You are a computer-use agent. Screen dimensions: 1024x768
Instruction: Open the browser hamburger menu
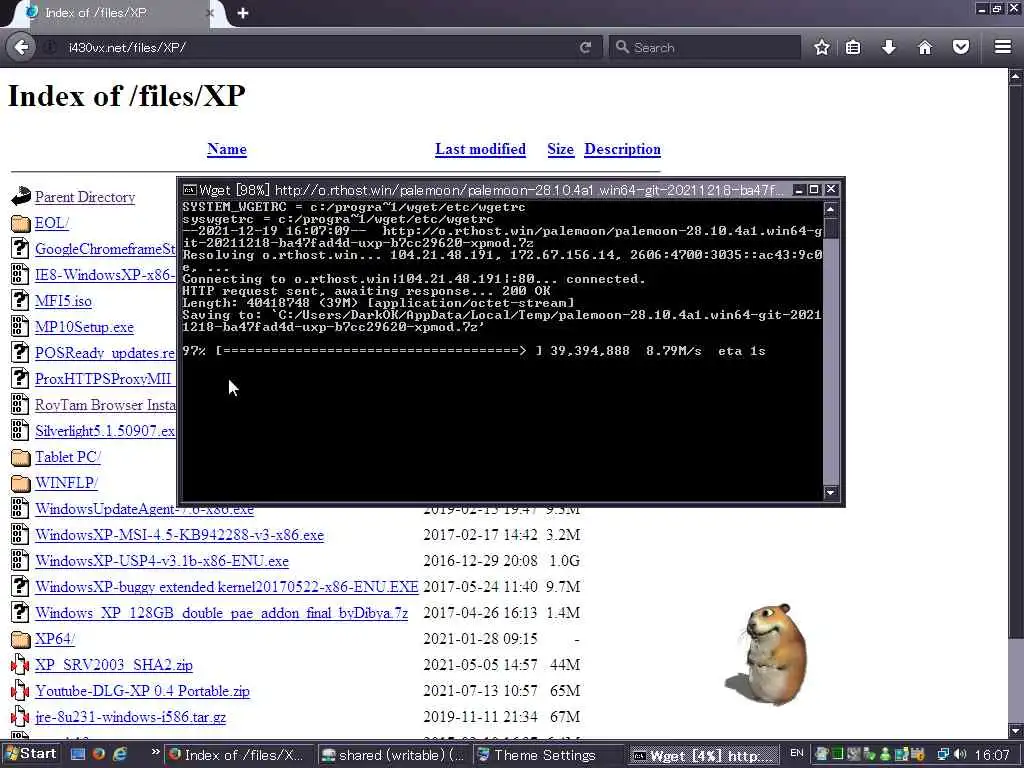(x=1003, y=47)
